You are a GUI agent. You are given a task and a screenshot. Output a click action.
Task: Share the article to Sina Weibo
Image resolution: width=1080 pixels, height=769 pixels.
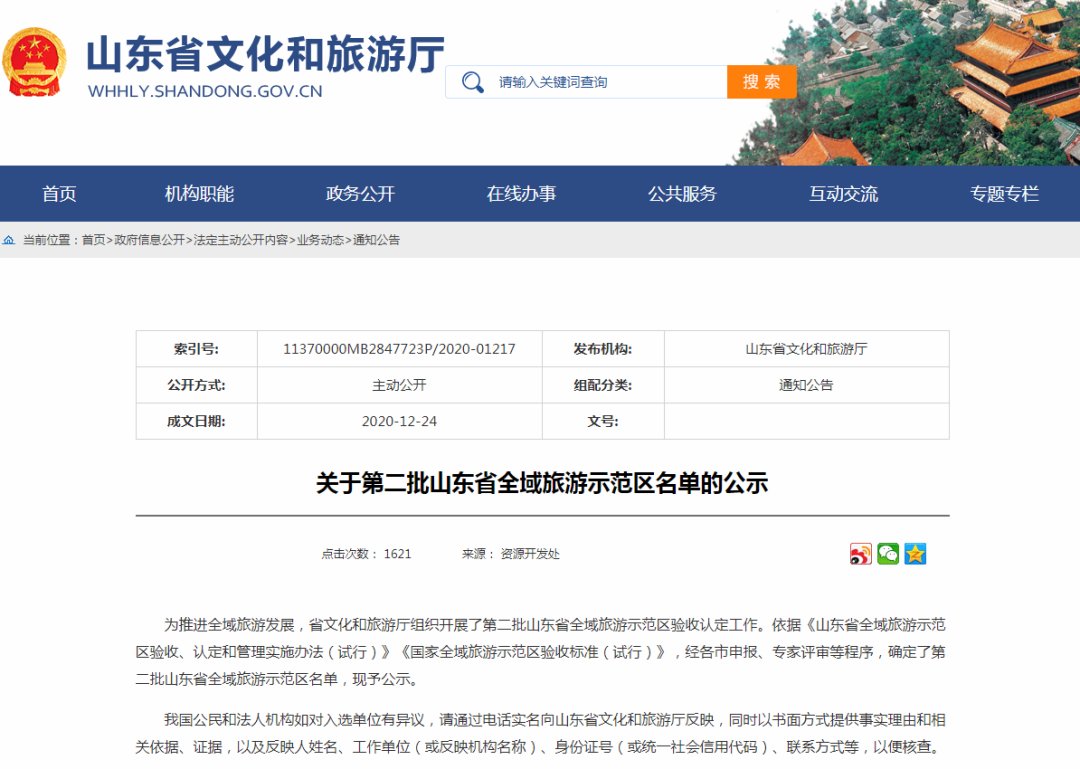coord(861,554)
